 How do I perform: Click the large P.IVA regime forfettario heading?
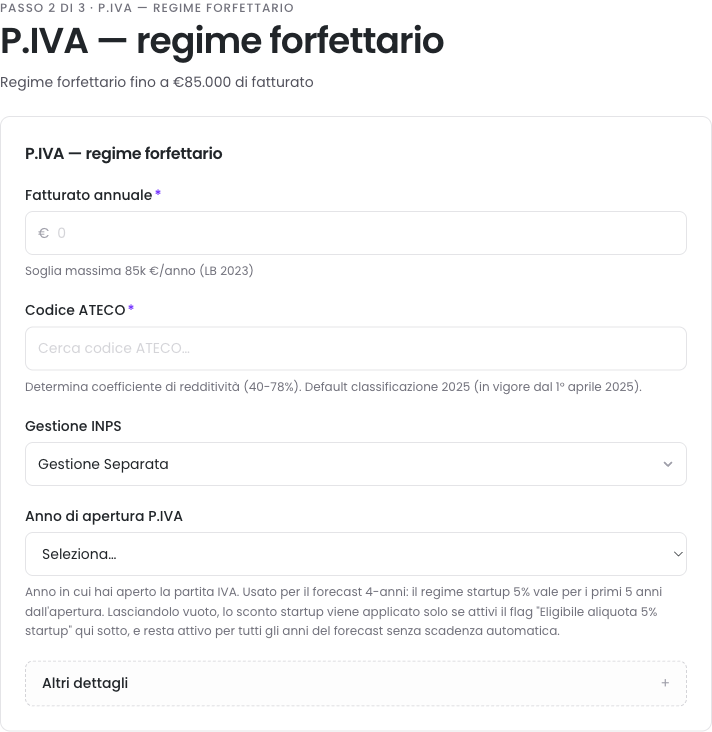pyautogui.click(x=222, y=41)
